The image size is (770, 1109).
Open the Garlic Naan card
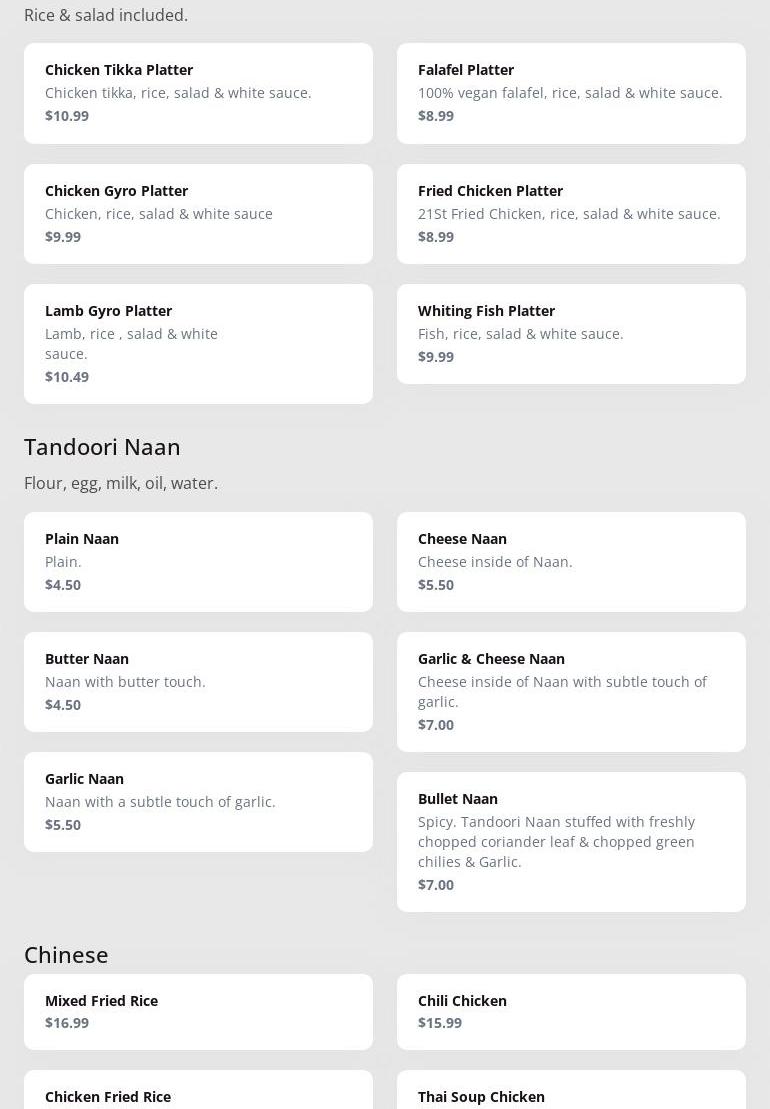pos(198,801)
